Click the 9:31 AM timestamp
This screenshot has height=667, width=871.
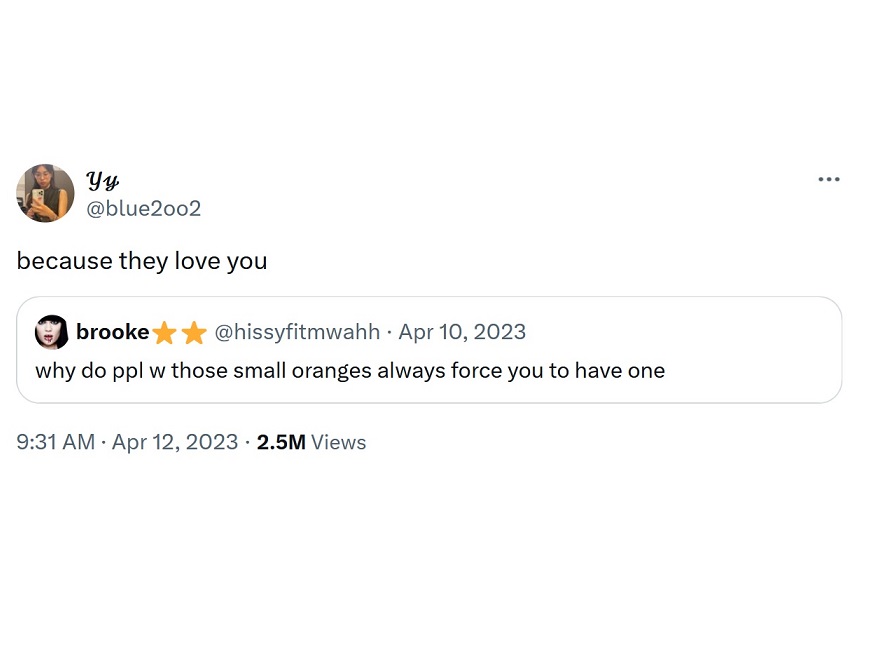pos(56,442)
